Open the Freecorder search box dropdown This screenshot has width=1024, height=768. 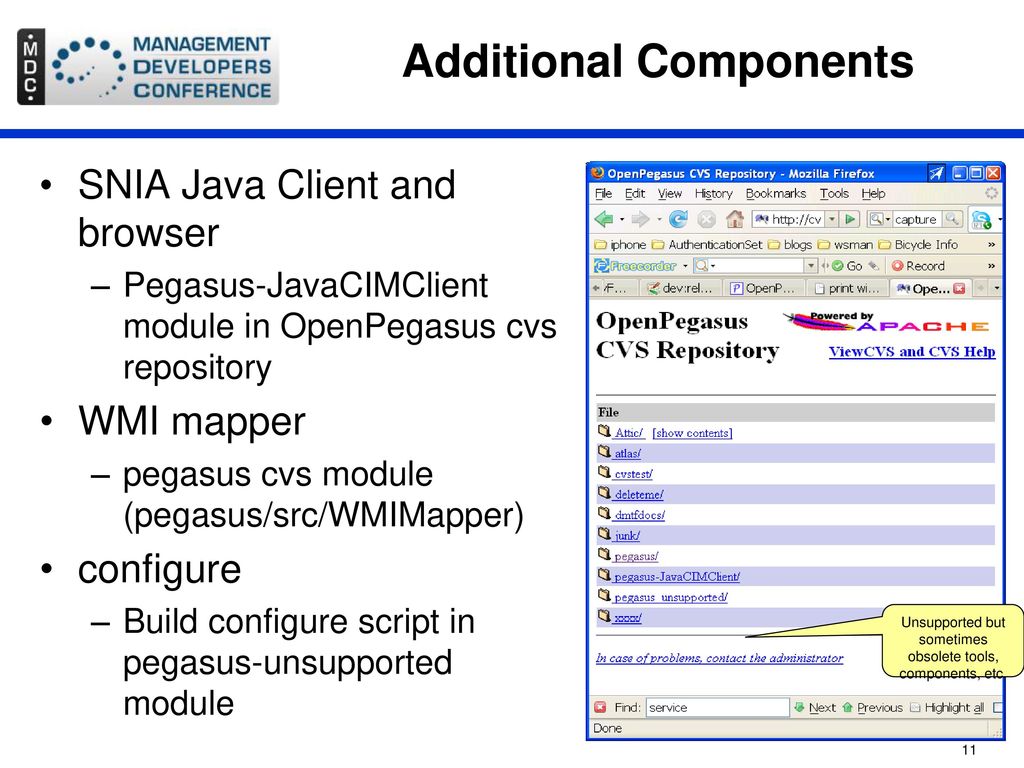[x=810, y=266]
